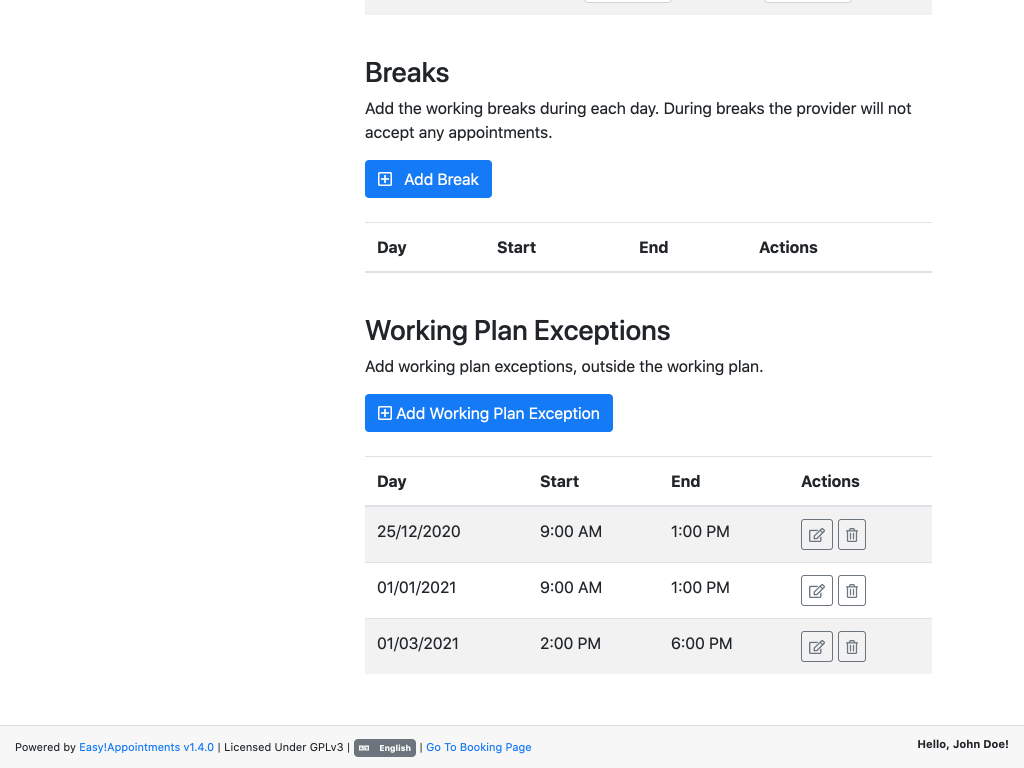The height and width of the screenshot is (768, 1024).
Task: Add a new Working Plan Exception
Action: tap(488, 413)
